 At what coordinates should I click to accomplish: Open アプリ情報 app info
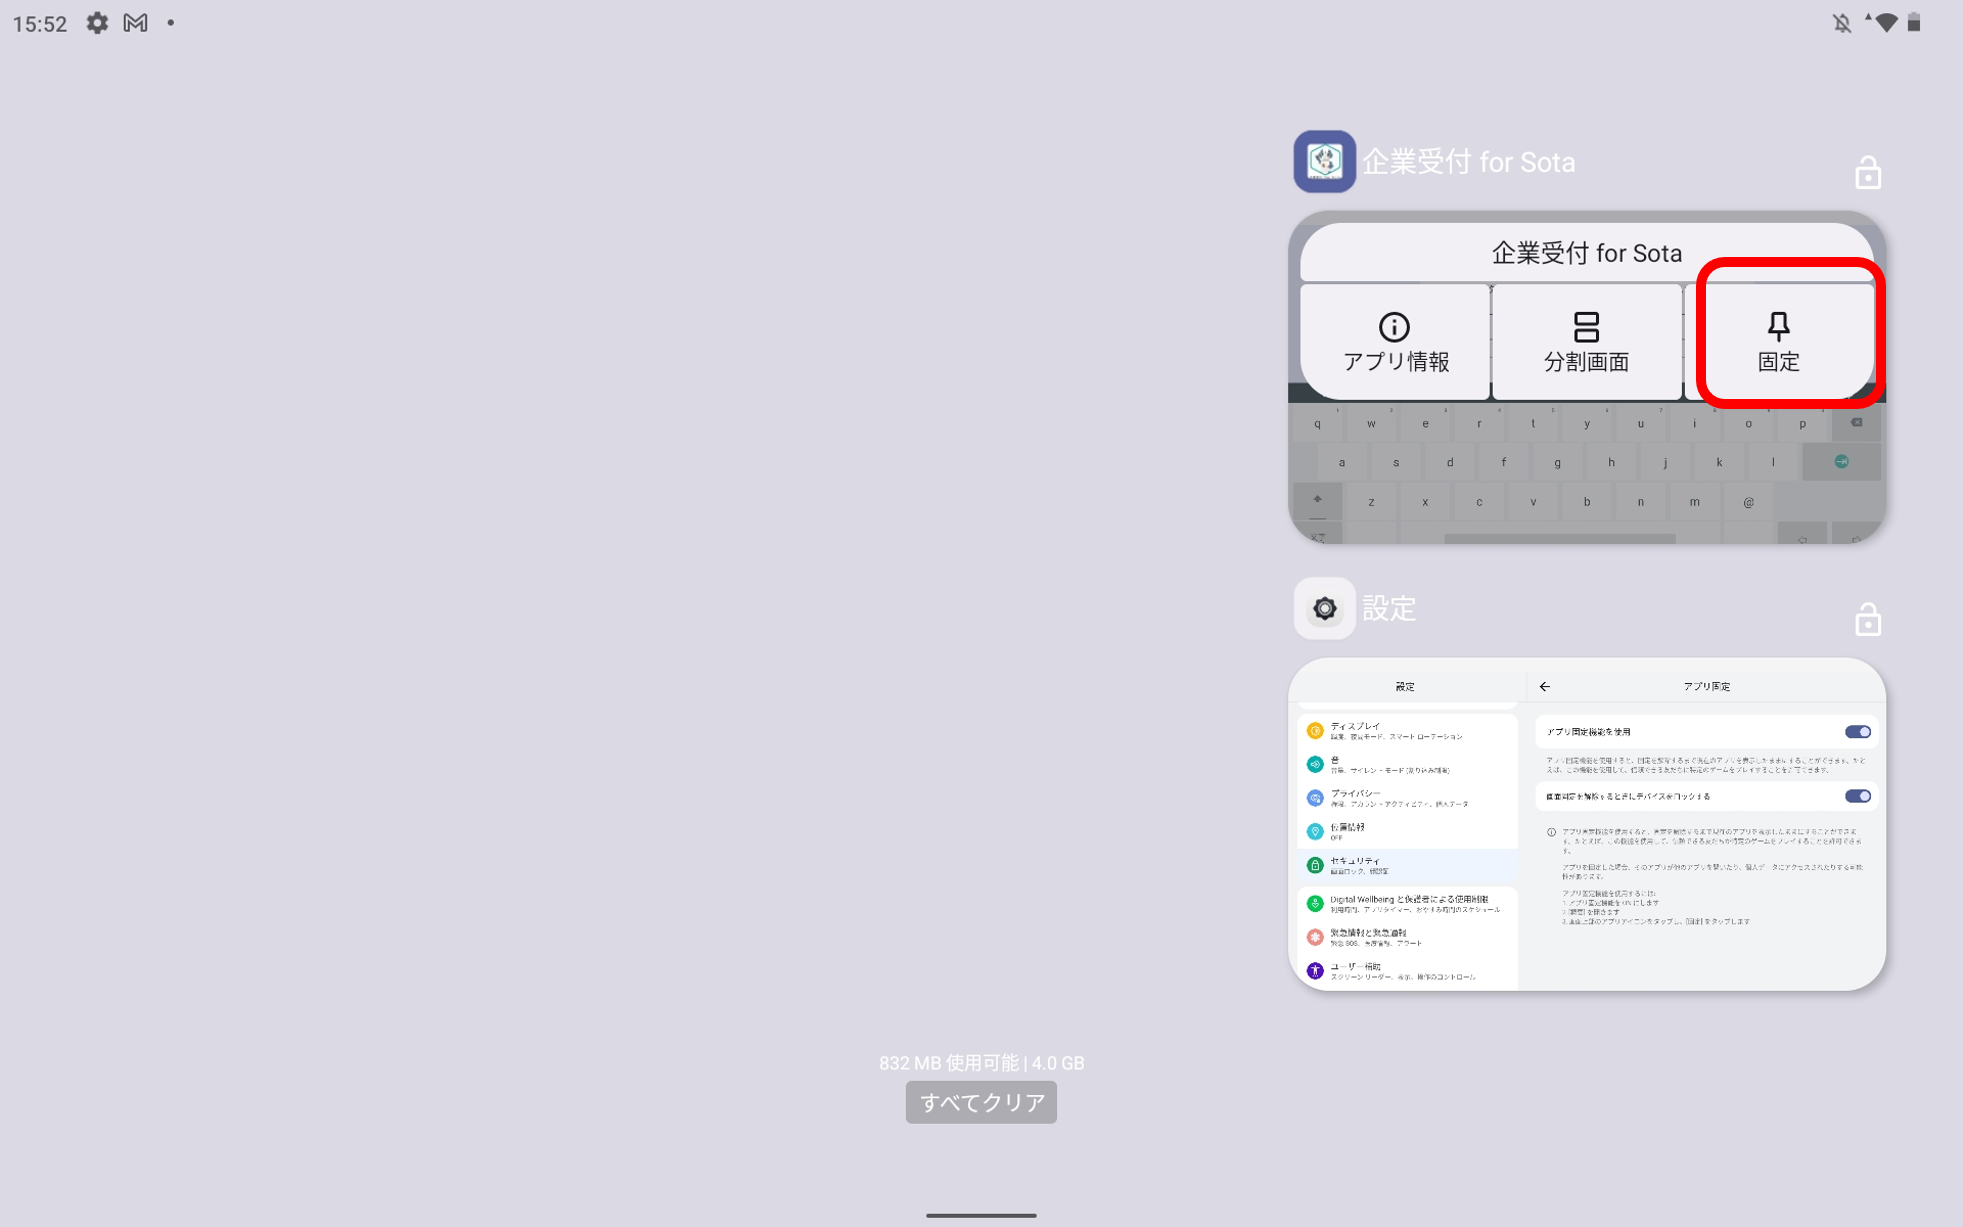[x=1395, y=341]
